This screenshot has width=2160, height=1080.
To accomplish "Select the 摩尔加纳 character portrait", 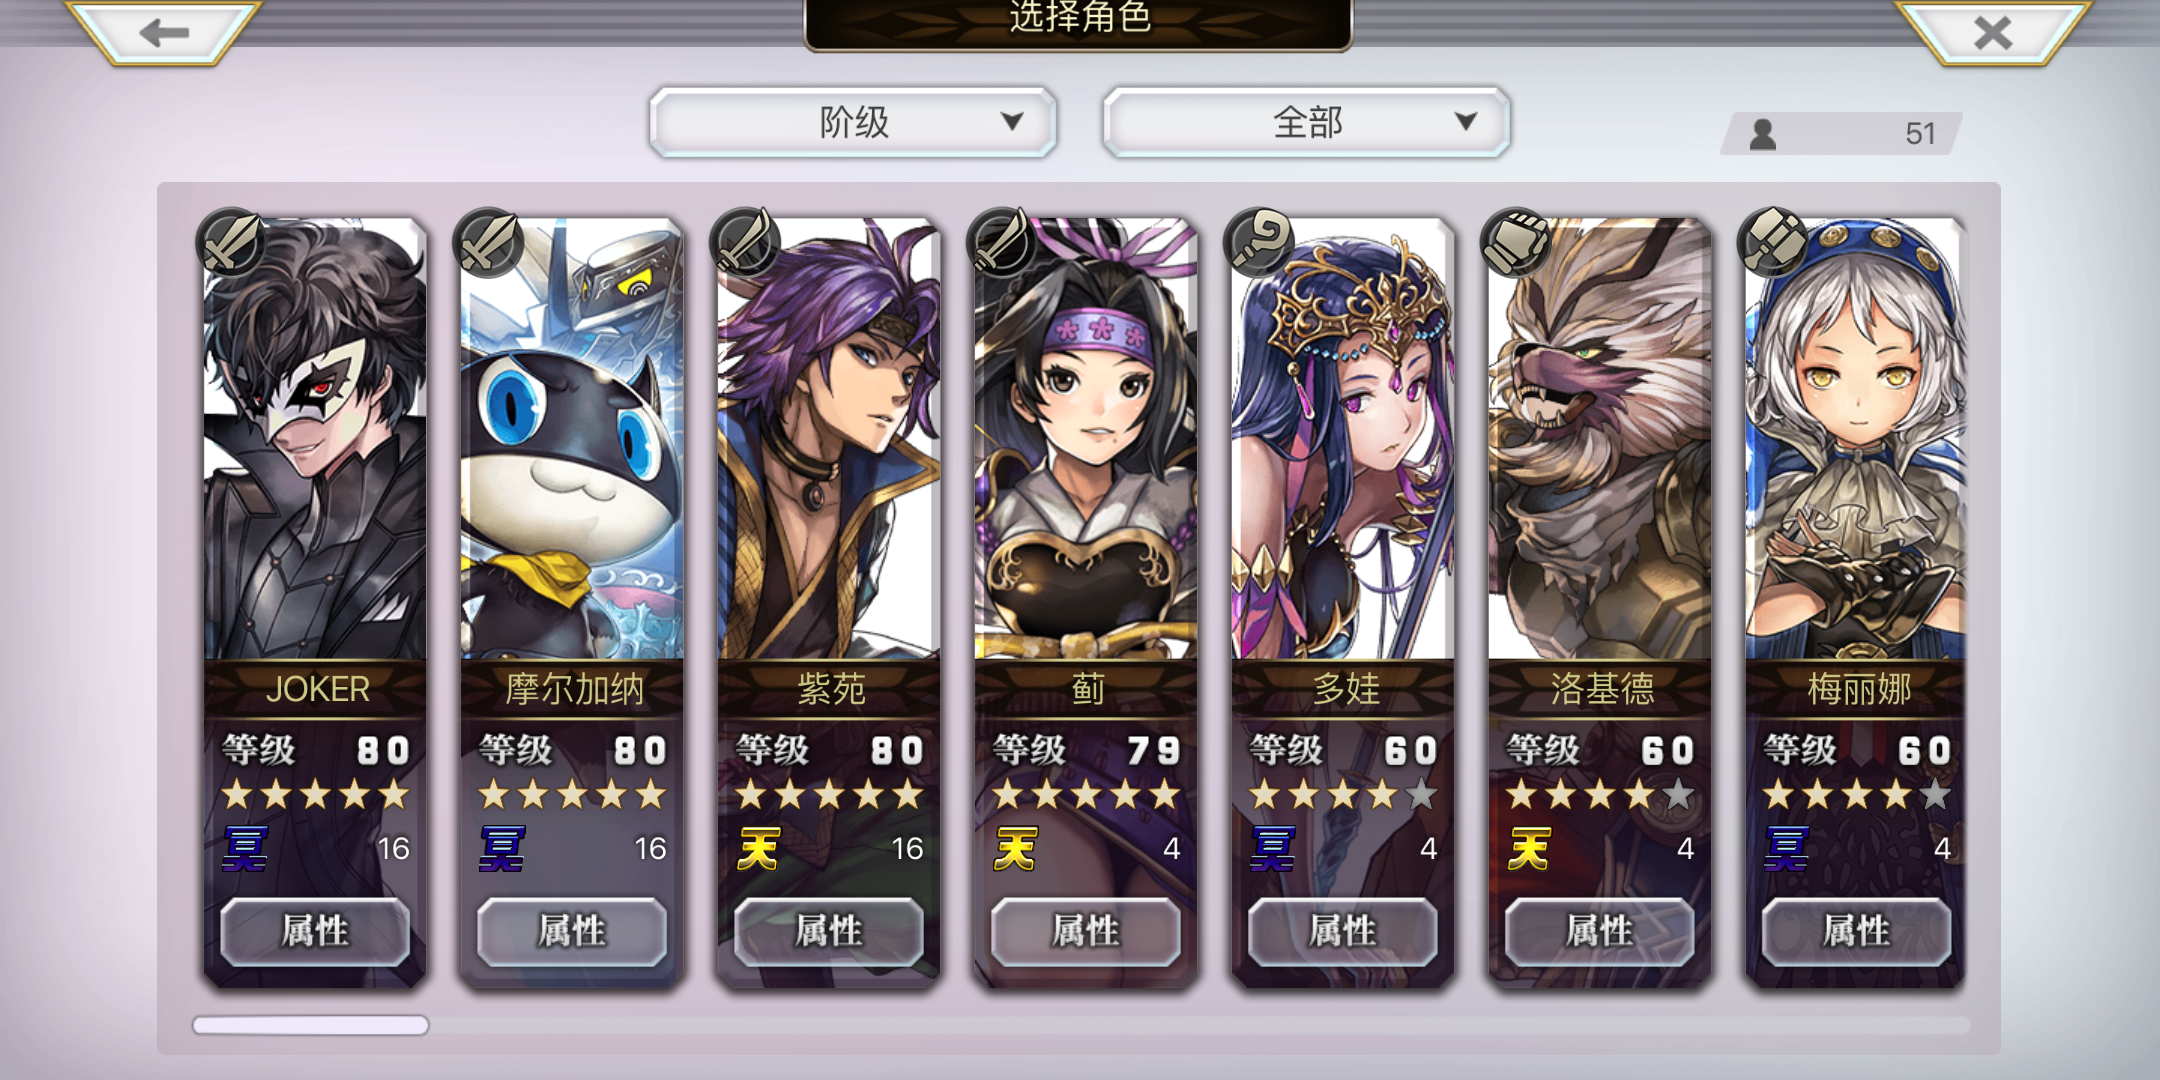I will [x=572, y=440].
